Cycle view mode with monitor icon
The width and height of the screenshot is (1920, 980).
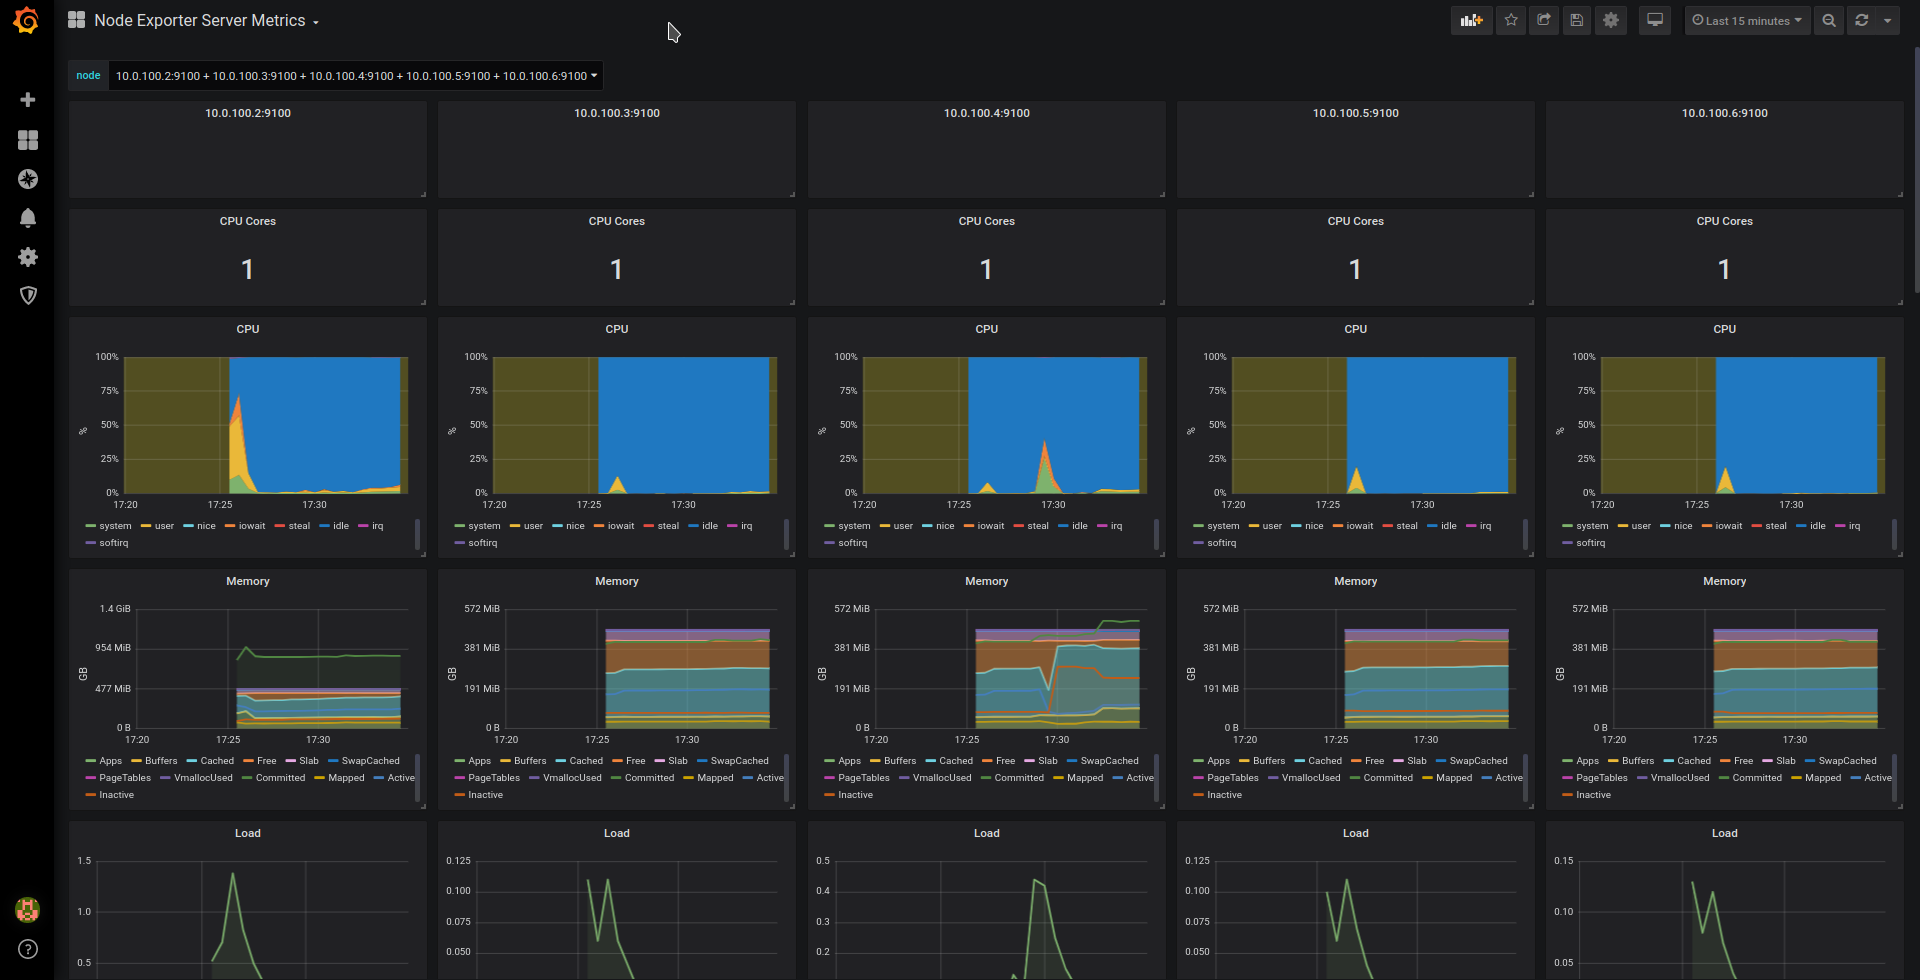(1655, 21)
